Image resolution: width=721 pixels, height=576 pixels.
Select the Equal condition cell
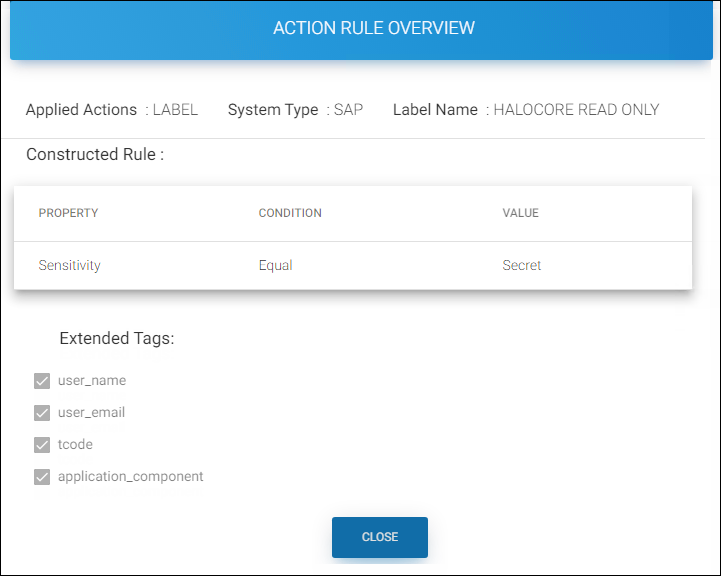click(x=275, y=265)
